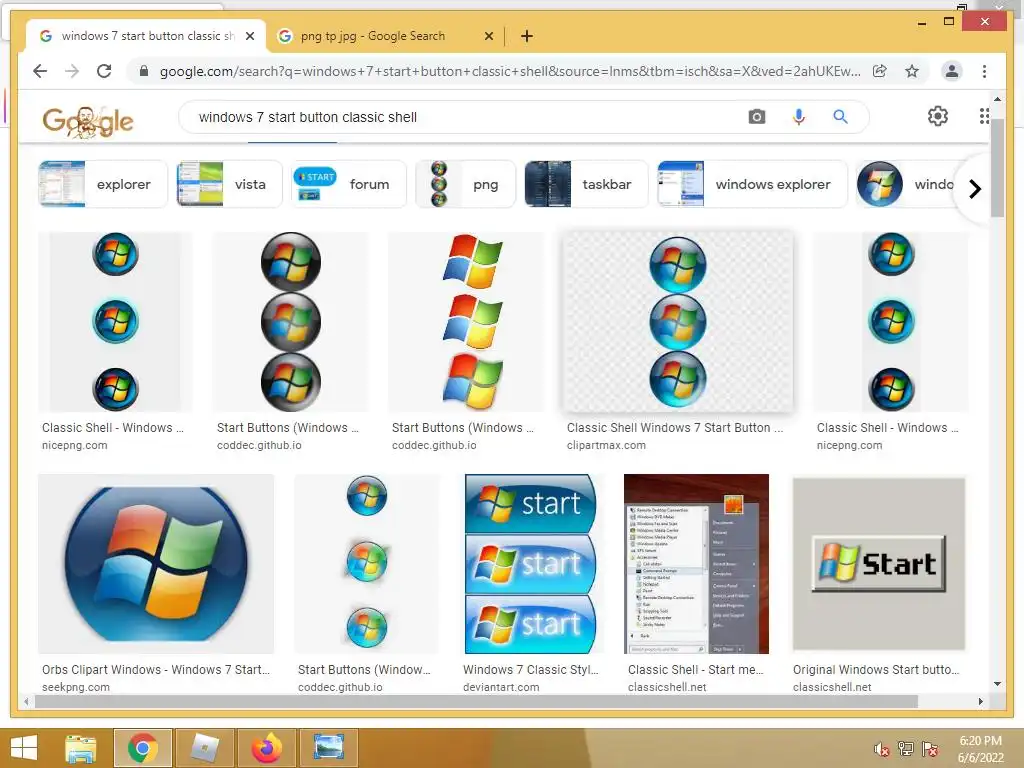
Task: Open the picture viewer taskbar icon
Action: tap(328, 748)
